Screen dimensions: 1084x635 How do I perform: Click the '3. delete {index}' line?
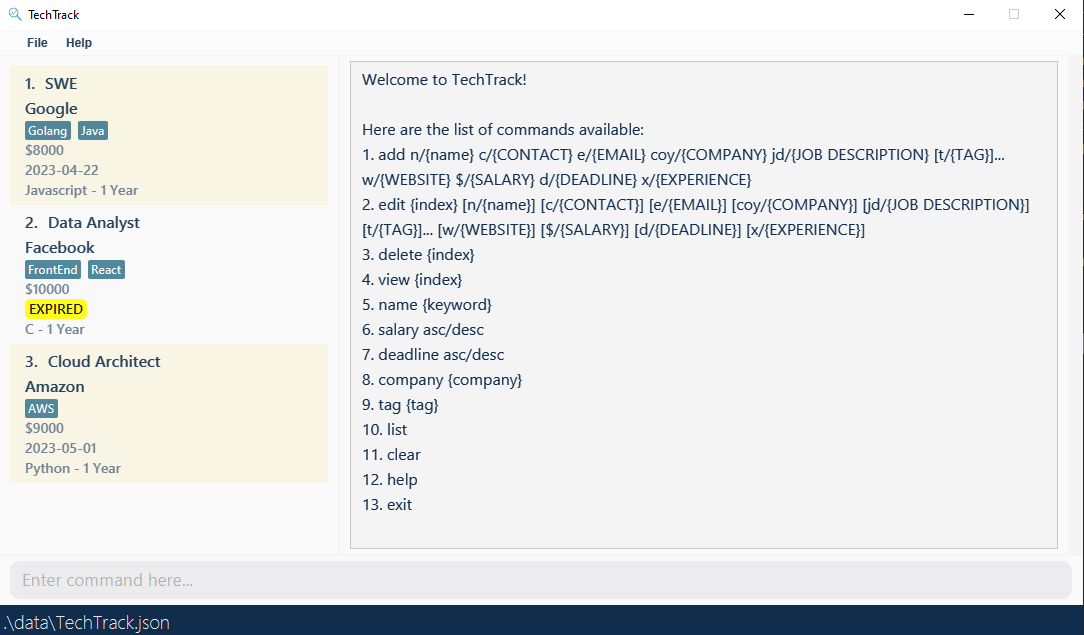coord(418,254)
